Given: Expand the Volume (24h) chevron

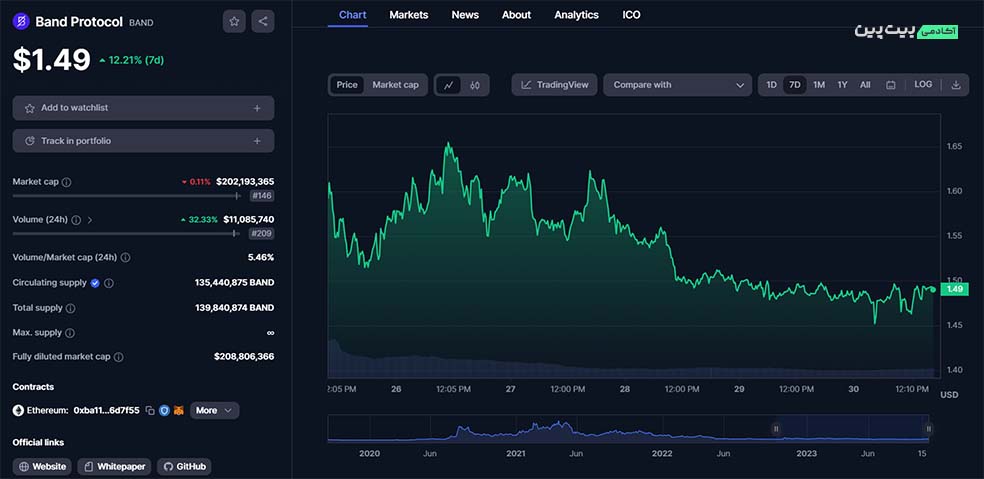Looking at the screenshot, I should [x=90, y=219].
